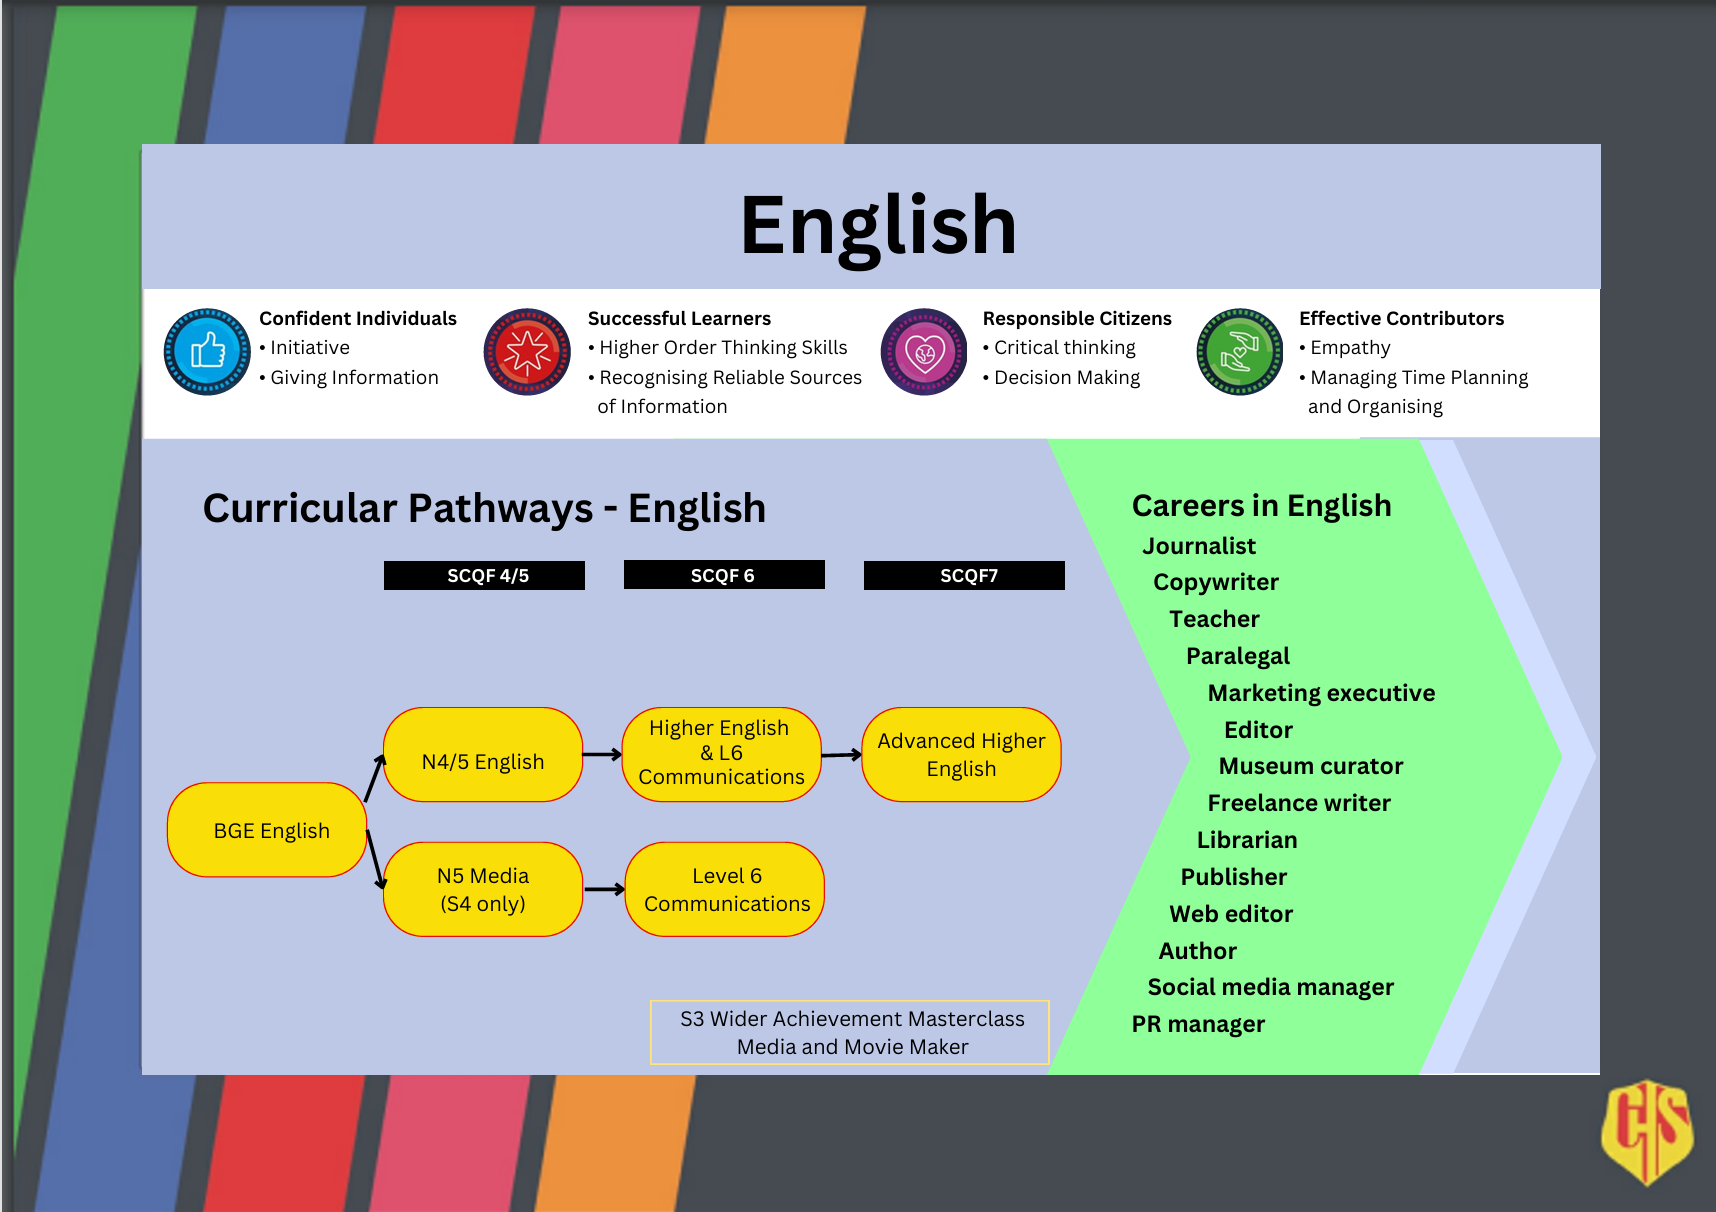This screenshot has height=1212, width=1716.
Task: Click the Journalist career entry
Action: coord(1198,546)
